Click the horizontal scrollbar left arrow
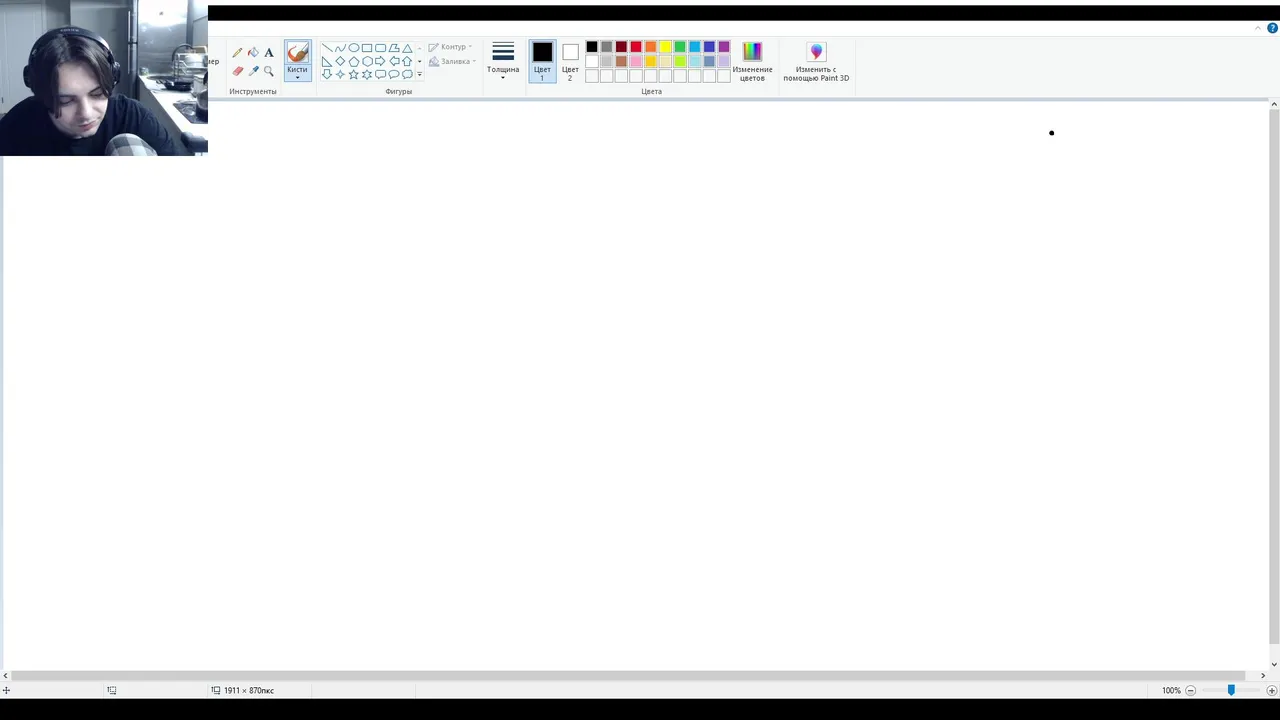Screen dimensions: 1280x720 [x=5, y=676]
